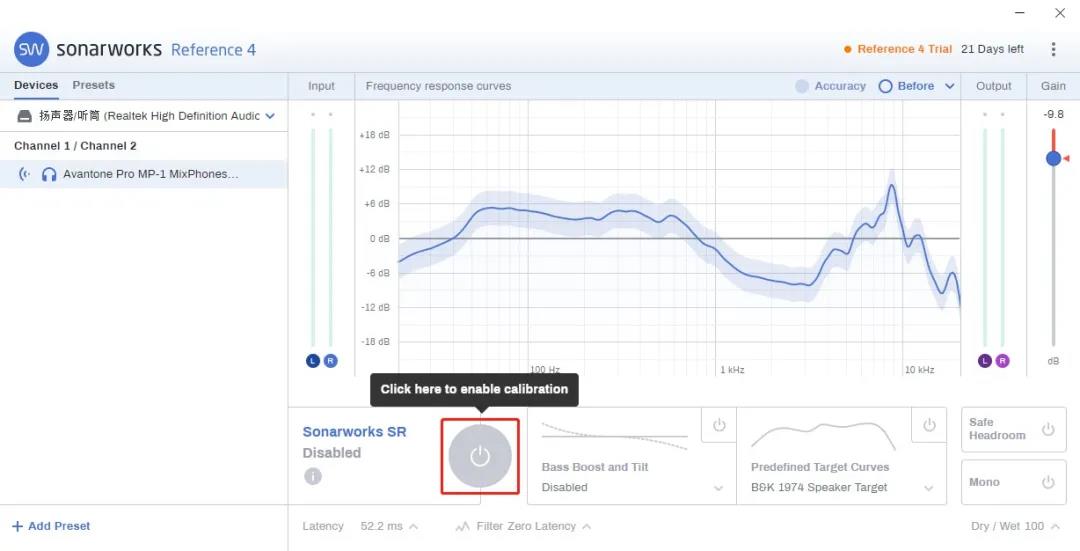Click the output R channel badge

1002,361
